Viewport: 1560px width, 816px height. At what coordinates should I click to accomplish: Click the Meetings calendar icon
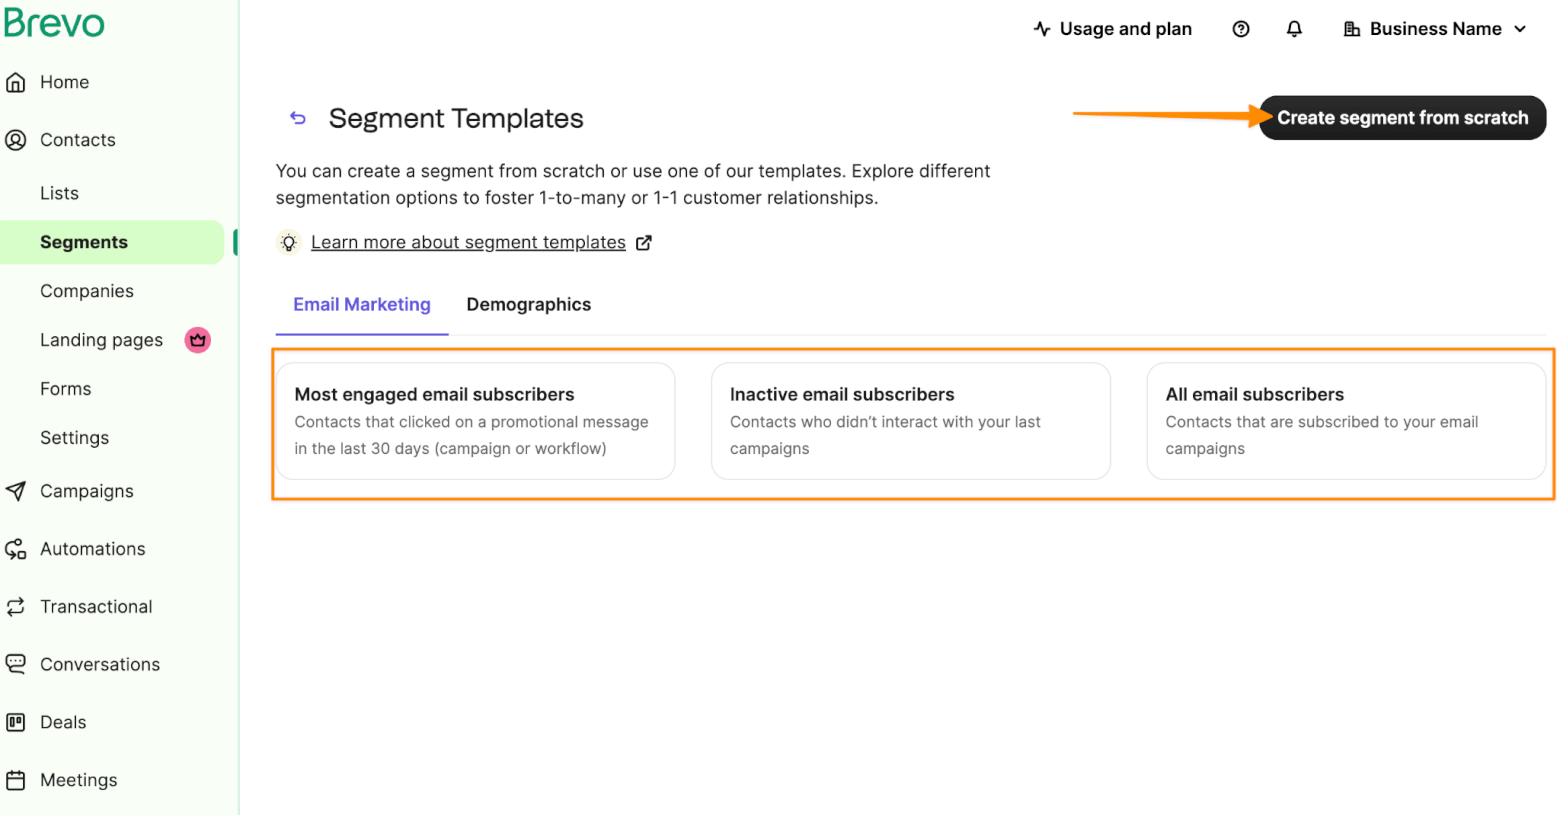click(16, 780)
